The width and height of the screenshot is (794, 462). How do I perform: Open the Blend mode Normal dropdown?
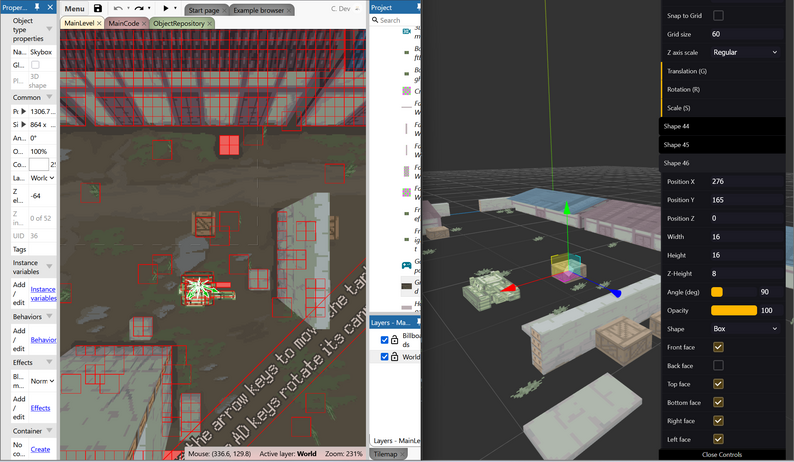click(42, 381)
